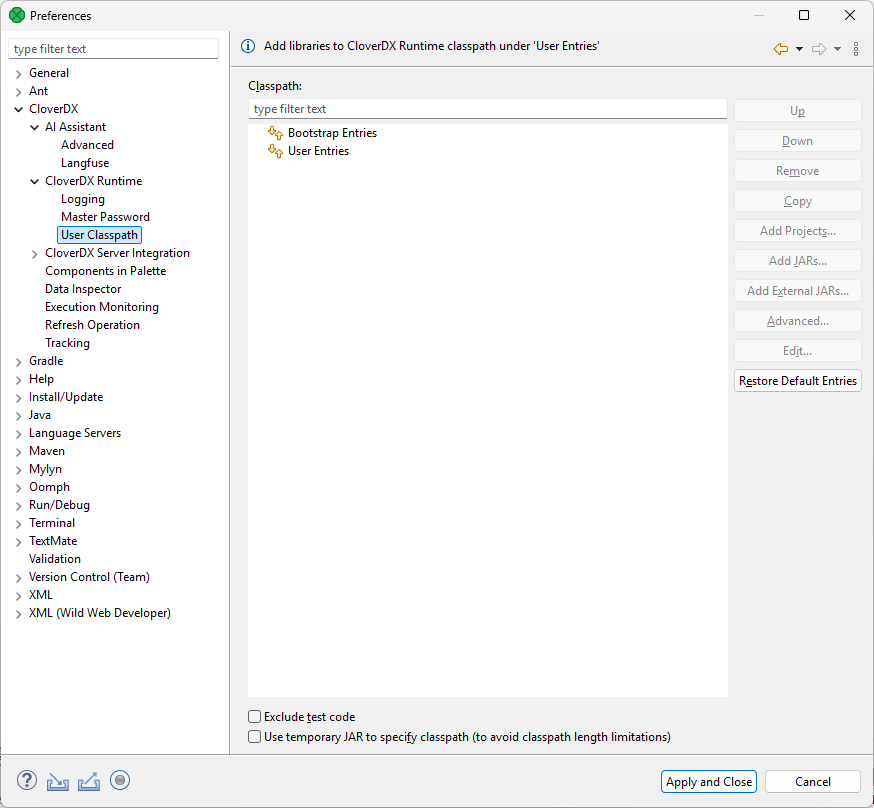Click the help question mark icon
Screen dimensions: 874x808
(27, 780)
